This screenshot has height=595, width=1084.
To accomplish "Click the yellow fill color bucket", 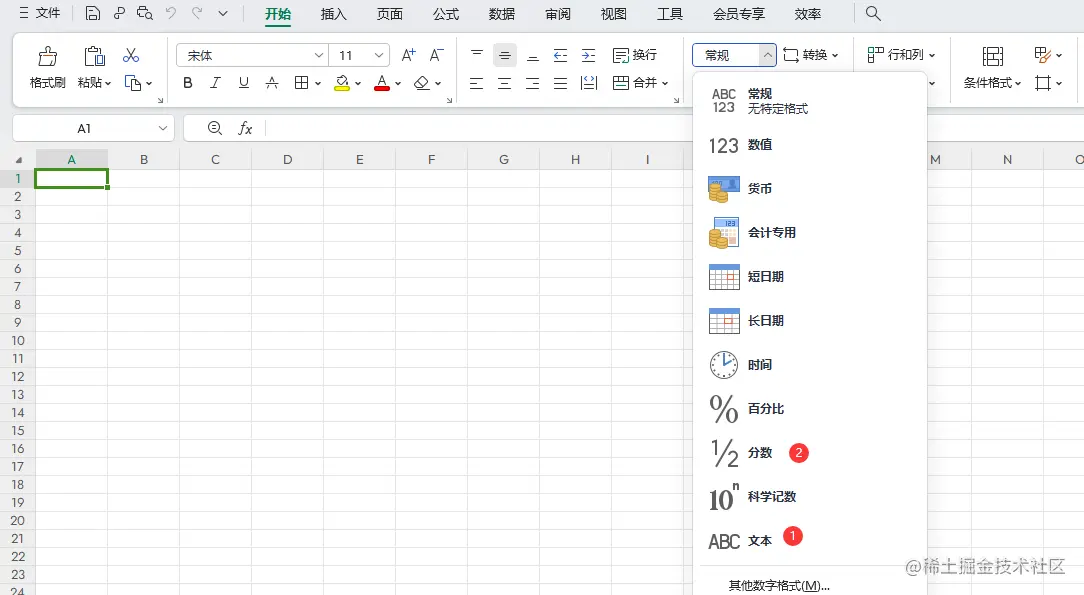I will [342, 83].
